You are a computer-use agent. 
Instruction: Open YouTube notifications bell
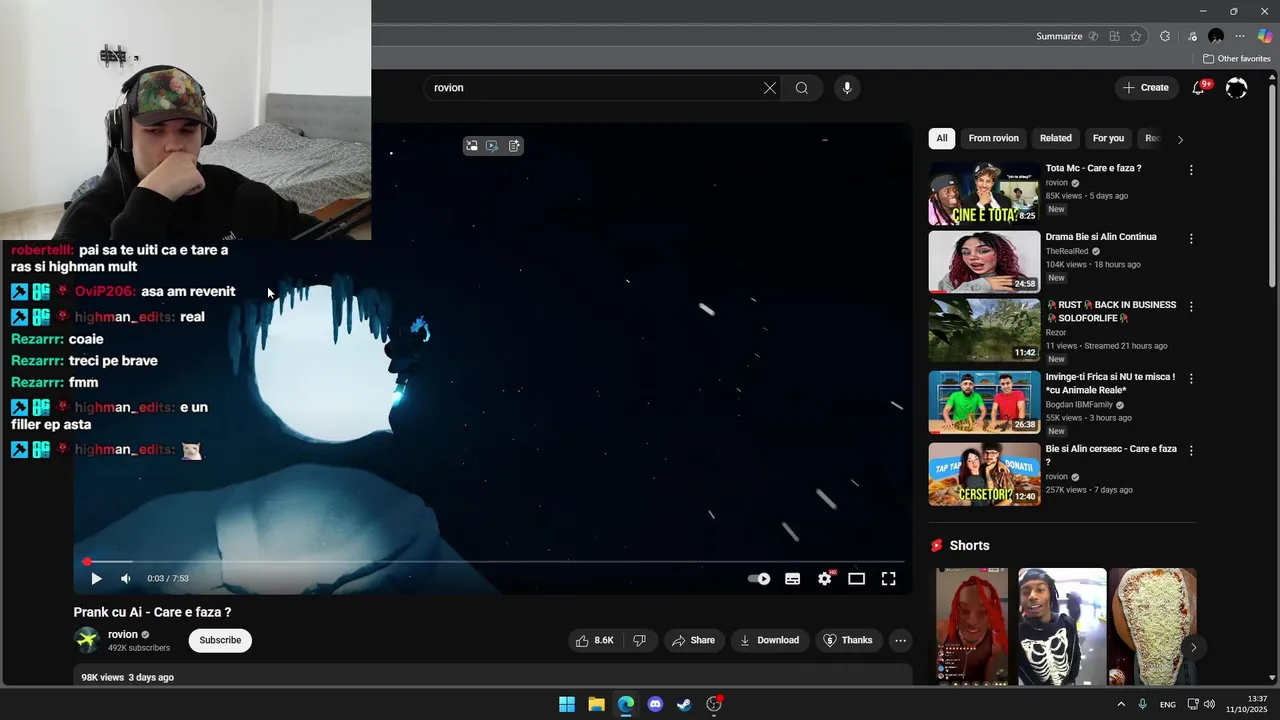pos(1199,88)
